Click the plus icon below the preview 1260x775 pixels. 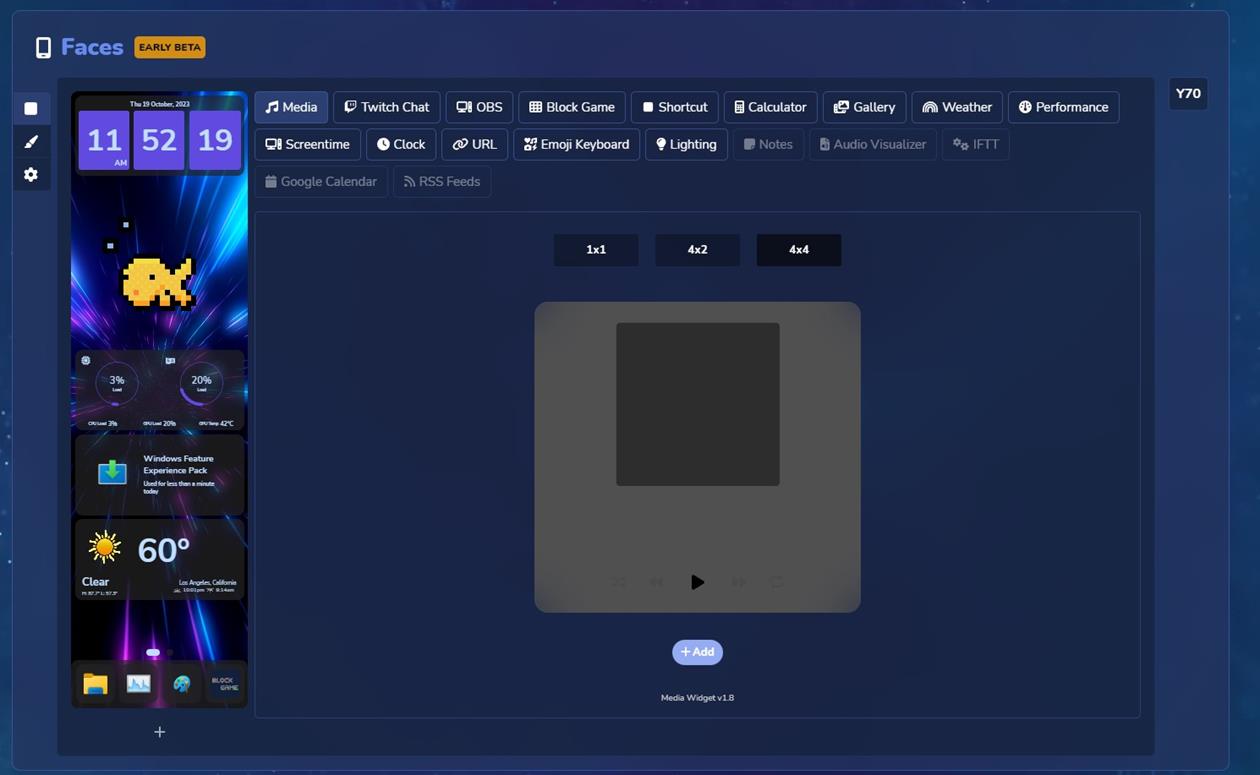pos(159,732)
